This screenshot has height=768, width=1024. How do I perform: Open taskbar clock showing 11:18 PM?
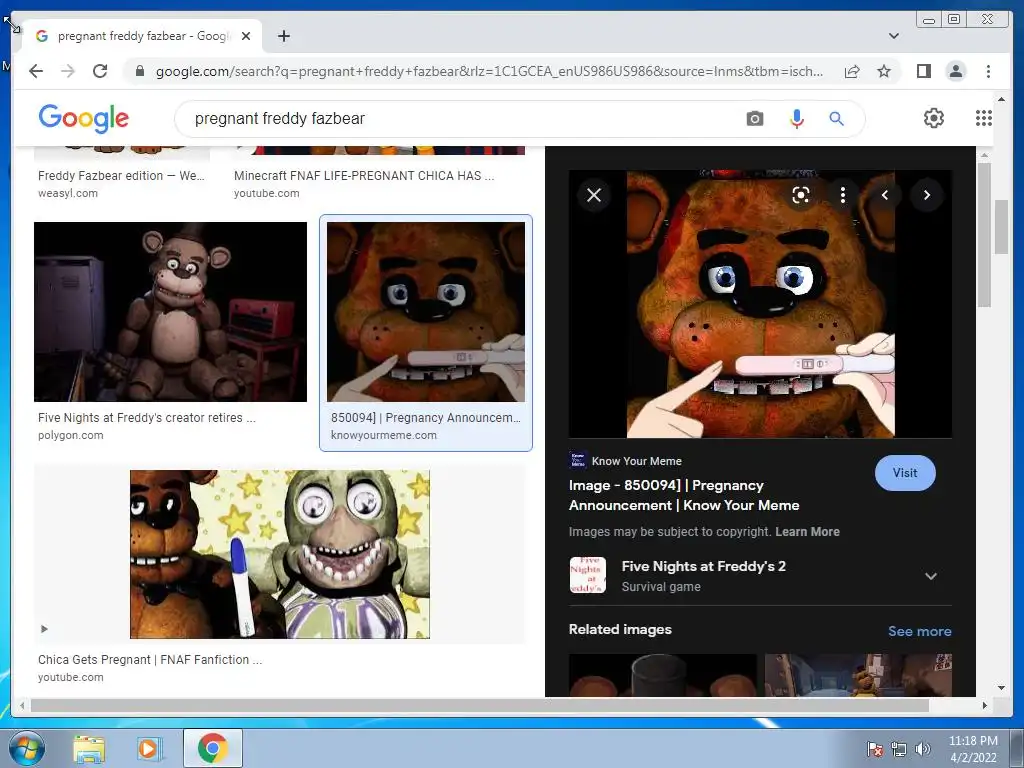point(972,749)
